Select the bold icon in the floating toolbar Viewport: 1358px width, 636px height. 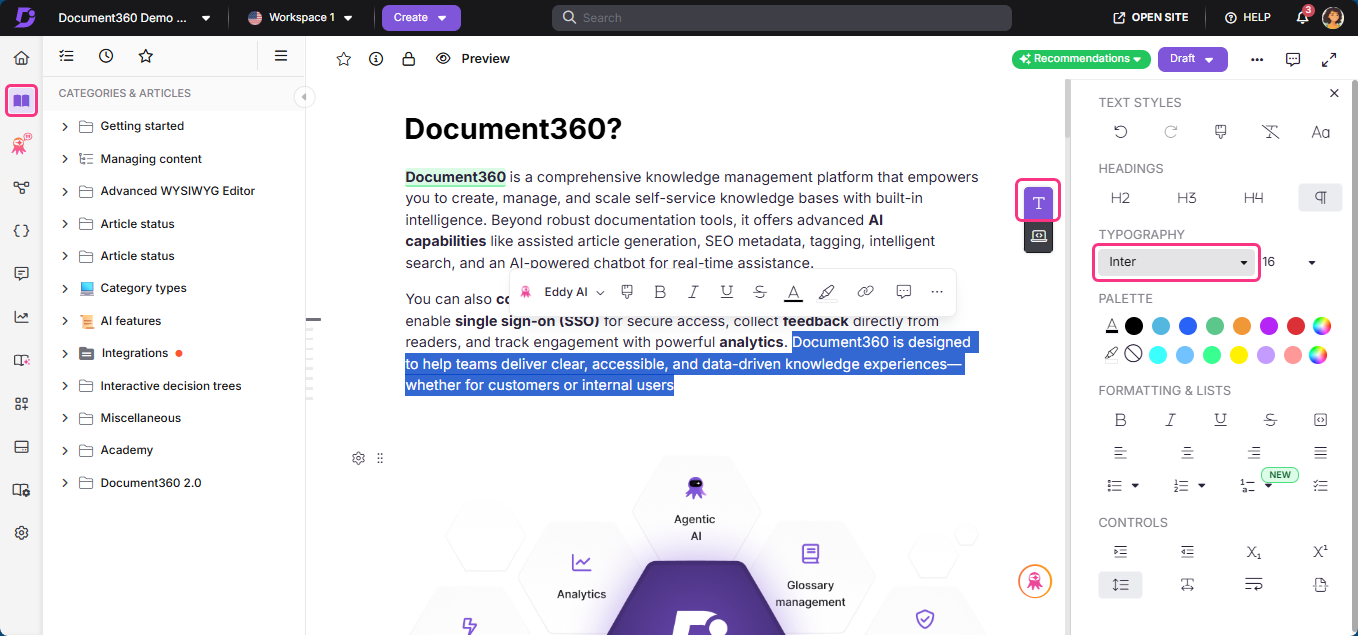click(659, 291)
